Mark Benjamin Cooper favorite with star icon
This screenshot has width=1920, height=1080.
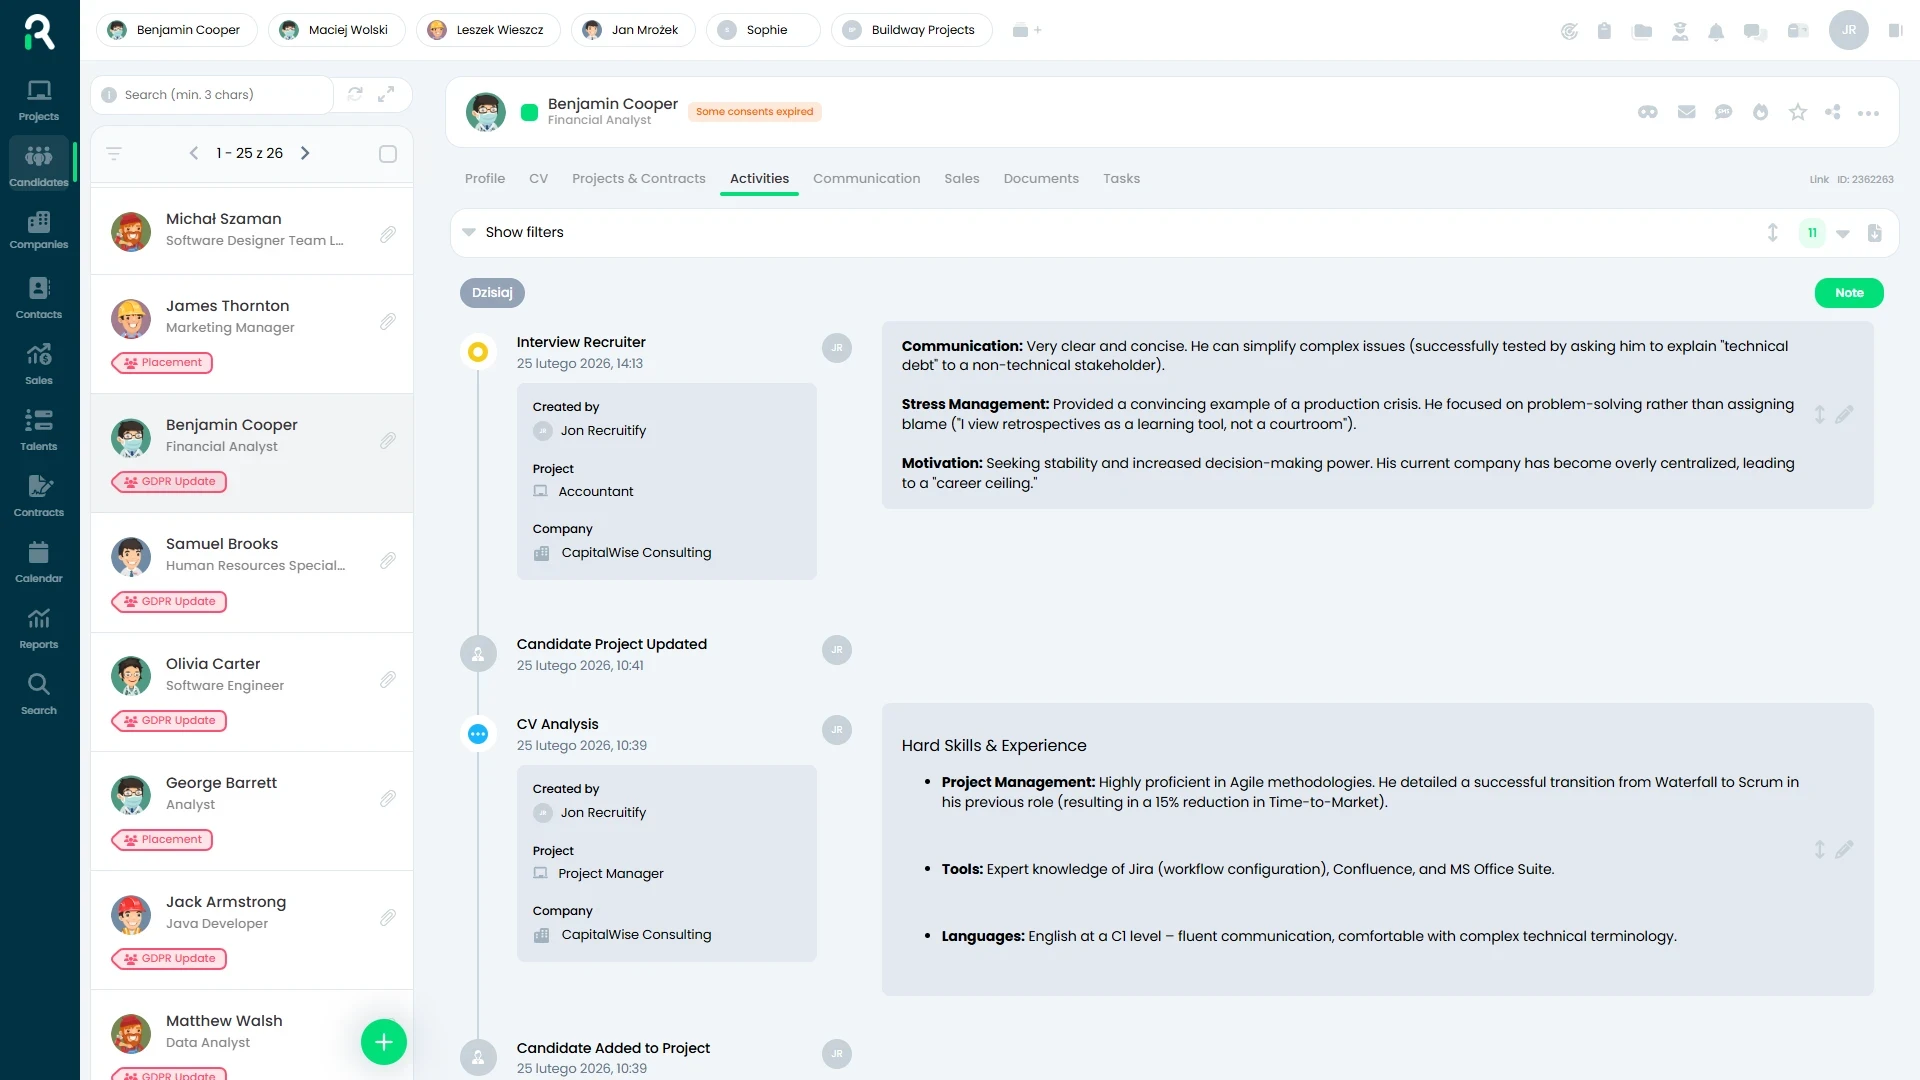pyautogui.click(x=1797, y=112)
